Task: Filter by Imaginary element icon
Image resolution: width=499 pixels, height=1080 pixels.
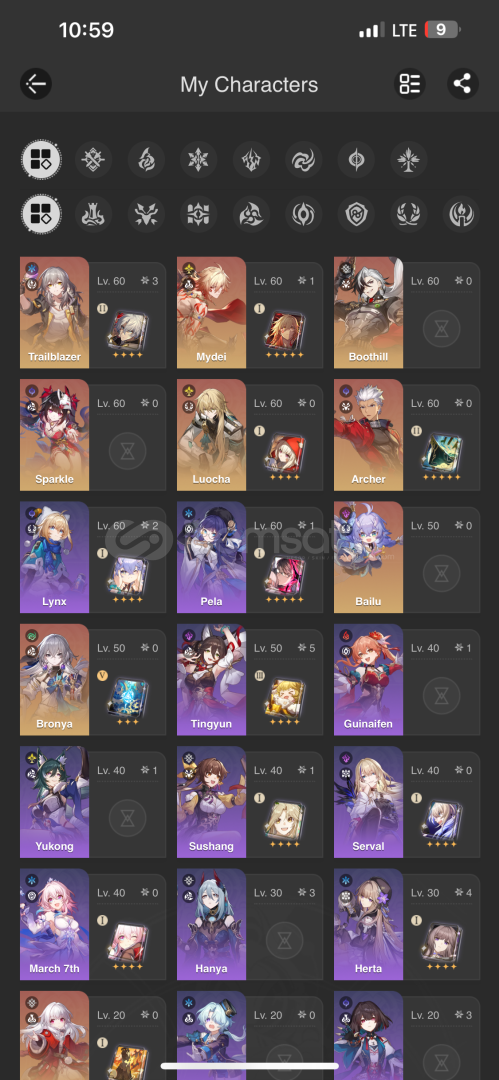Action: click(409, 160)
